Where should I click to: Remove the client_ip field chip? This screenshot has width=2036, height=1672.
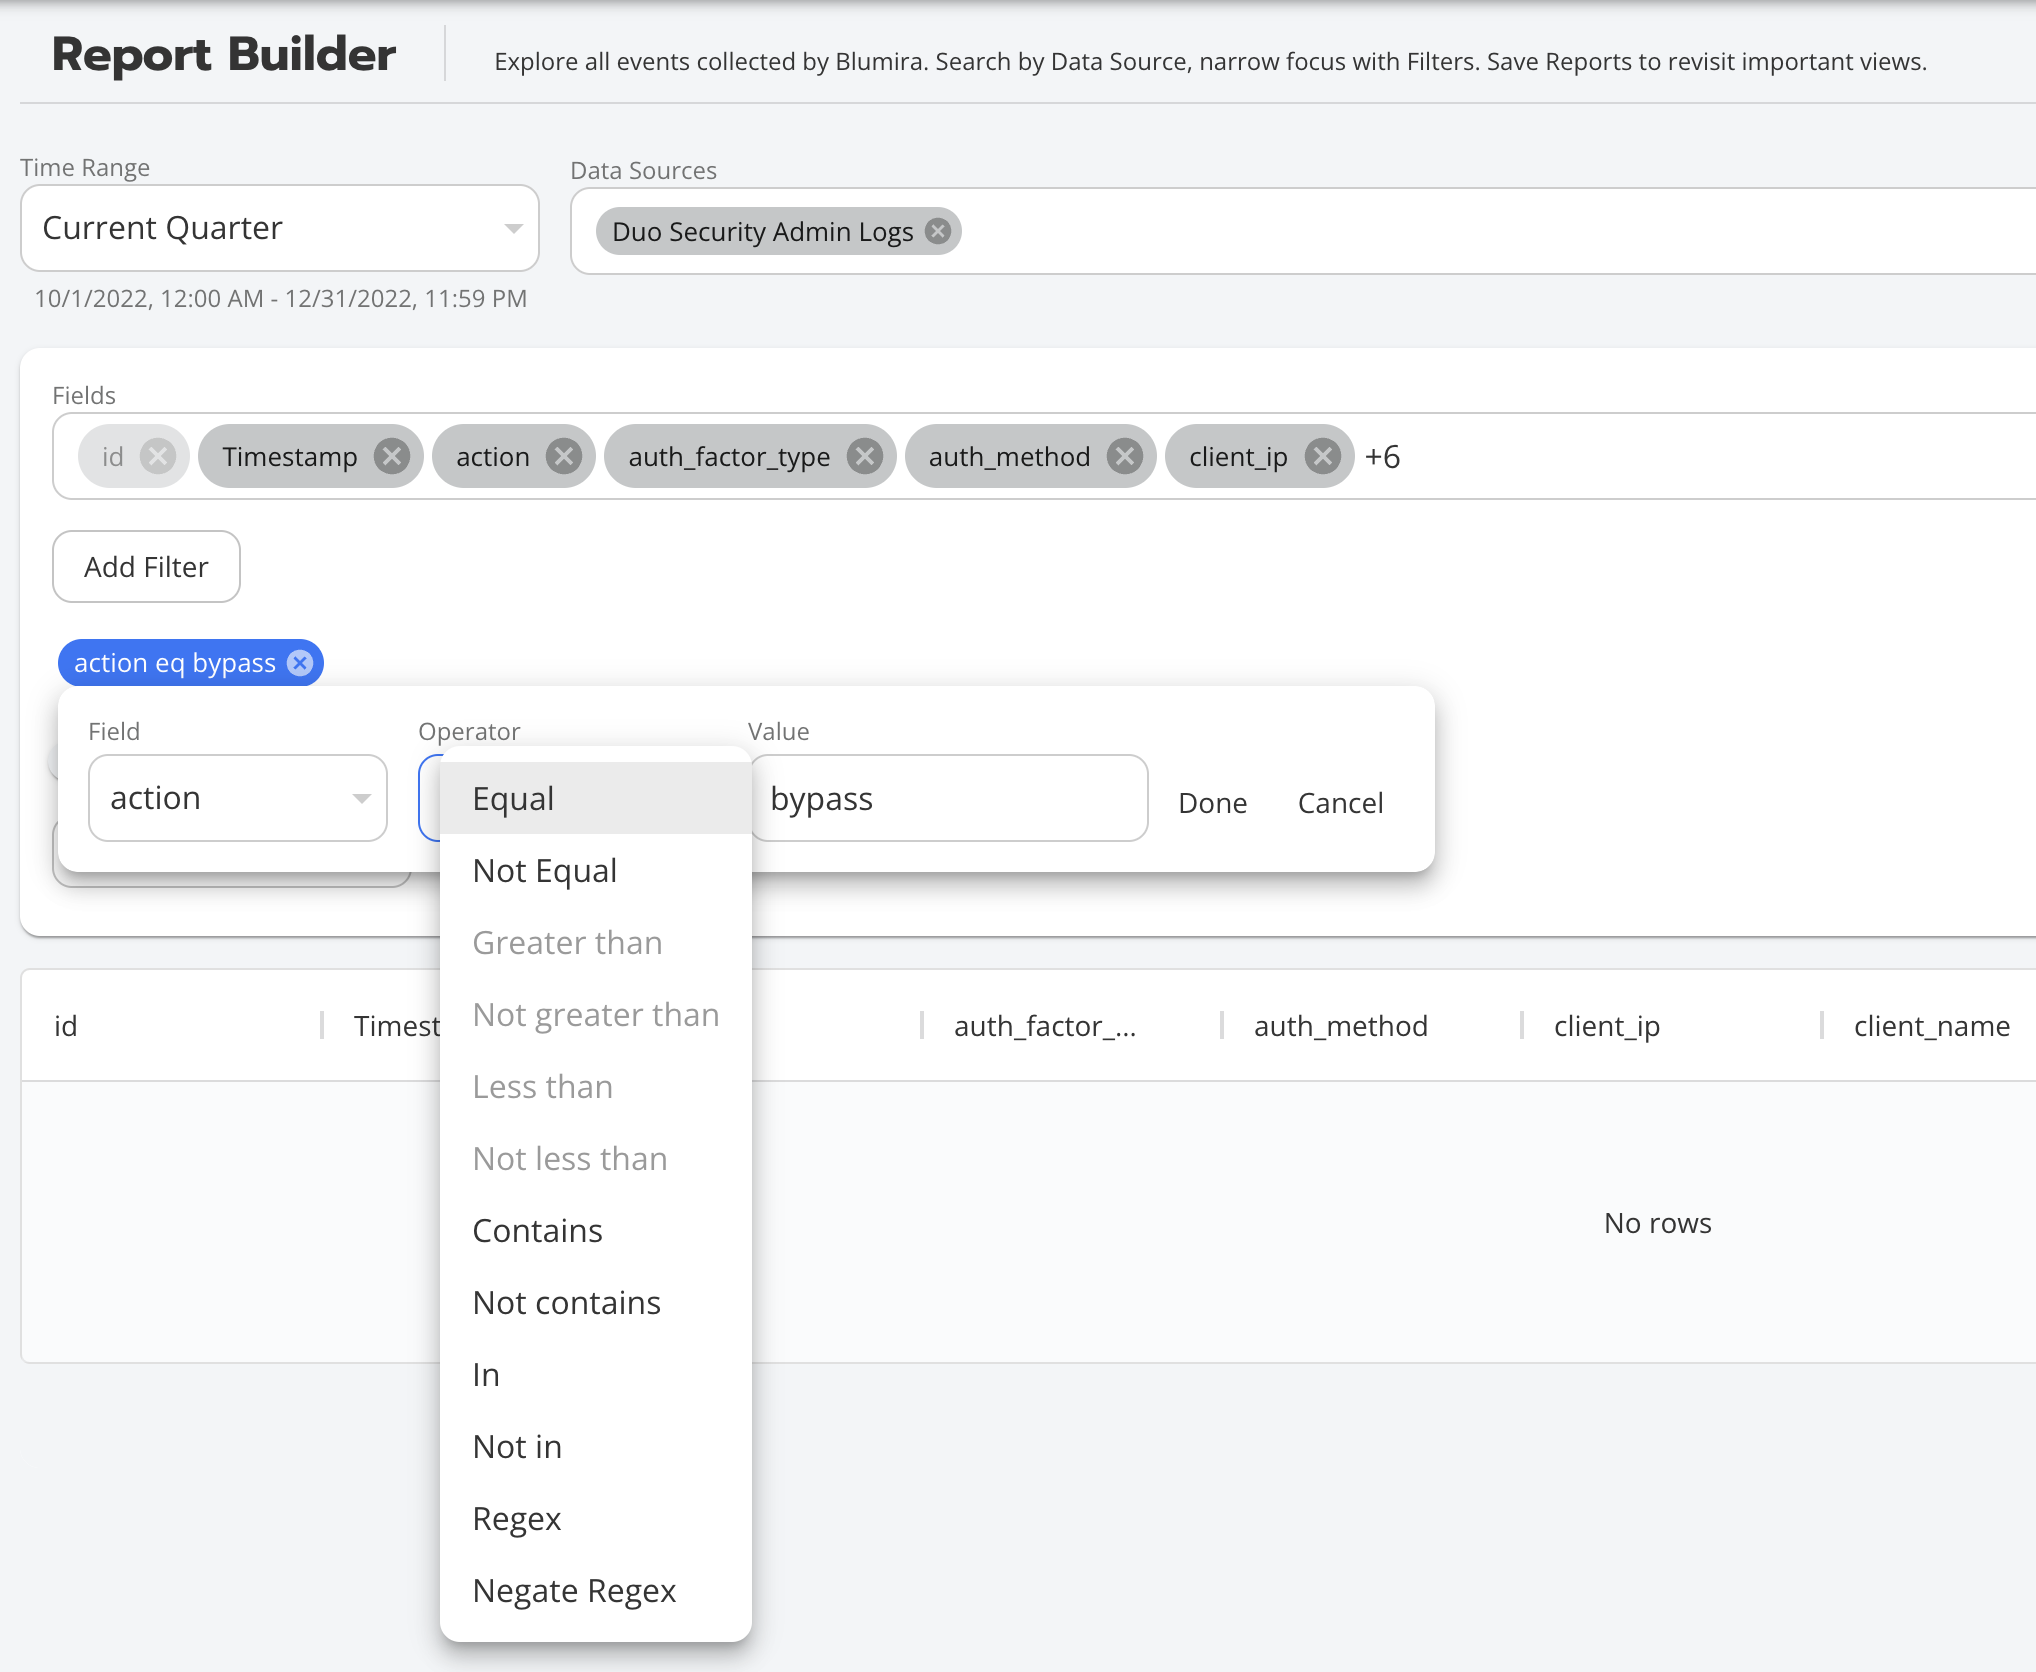point(1322,457)
